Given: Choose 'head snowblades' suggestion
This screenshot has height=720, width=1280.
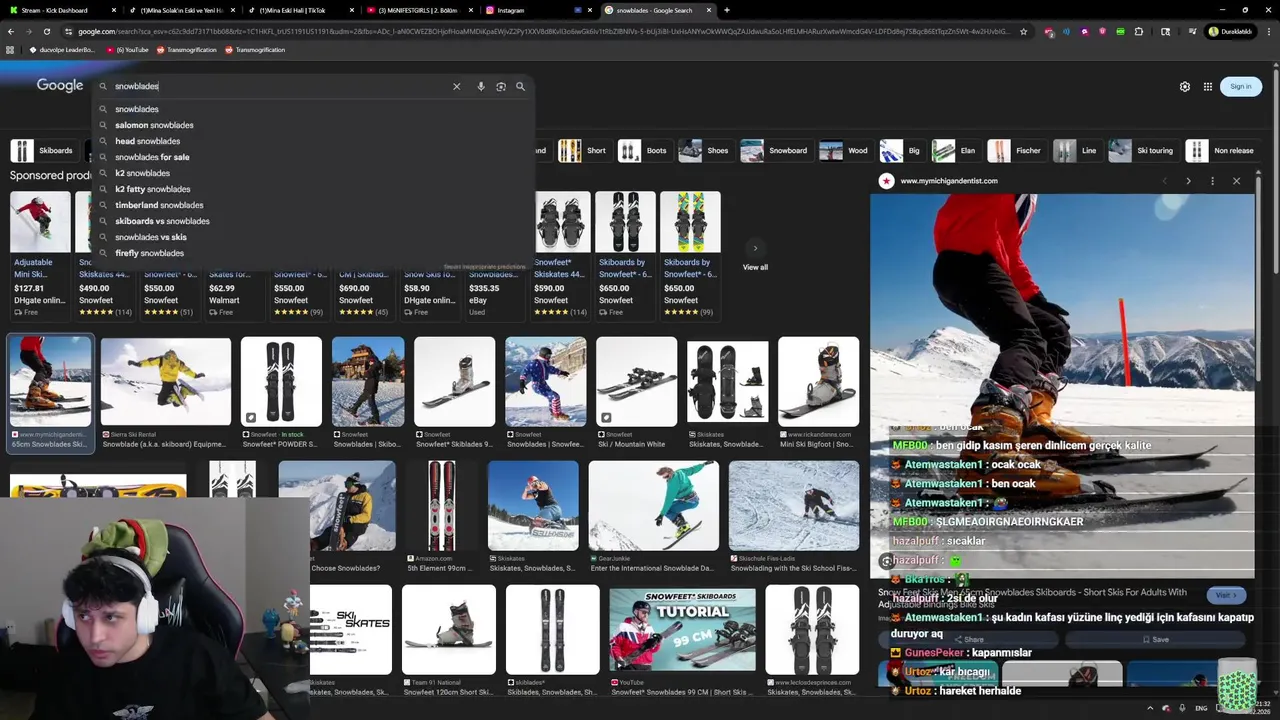Looking at the screenshot, I should coord(315,141).
